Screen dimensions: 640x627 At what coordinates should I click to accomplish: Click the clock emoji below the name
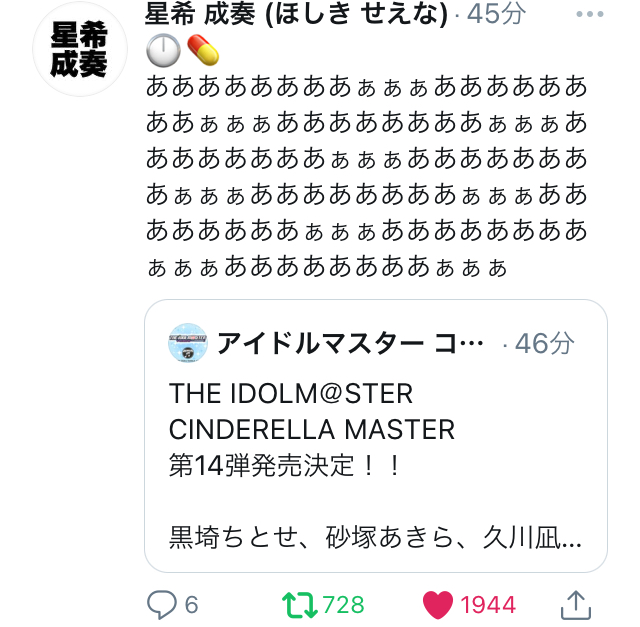(x=162, y=49)
